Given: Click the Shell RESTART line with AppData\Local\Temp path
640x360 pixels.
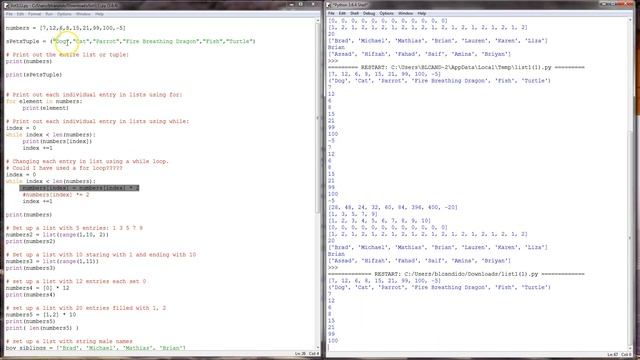Looking at the screenshot, I should click(x=456, y=67).
